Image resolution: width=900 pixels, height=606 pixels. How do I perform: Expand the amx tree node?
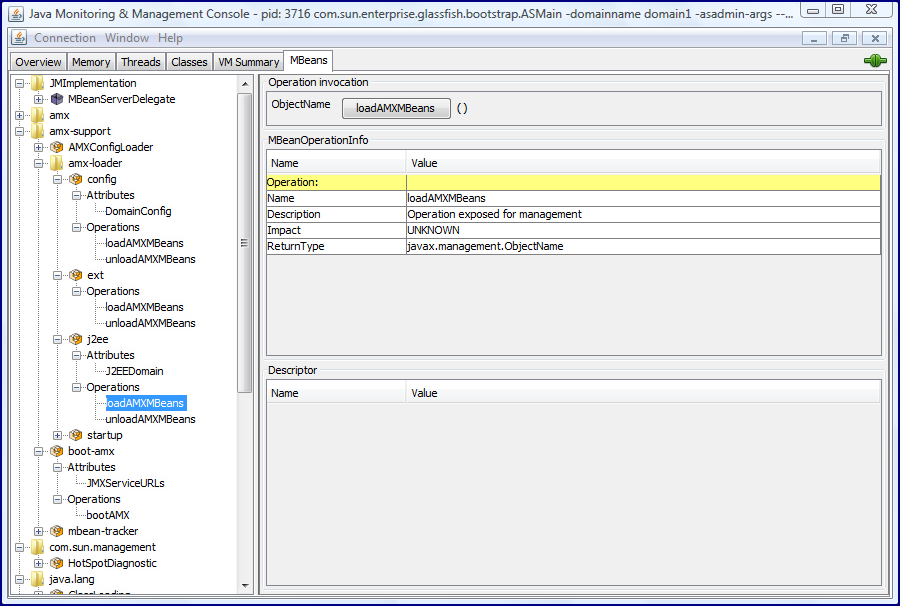tap(20, 115)
